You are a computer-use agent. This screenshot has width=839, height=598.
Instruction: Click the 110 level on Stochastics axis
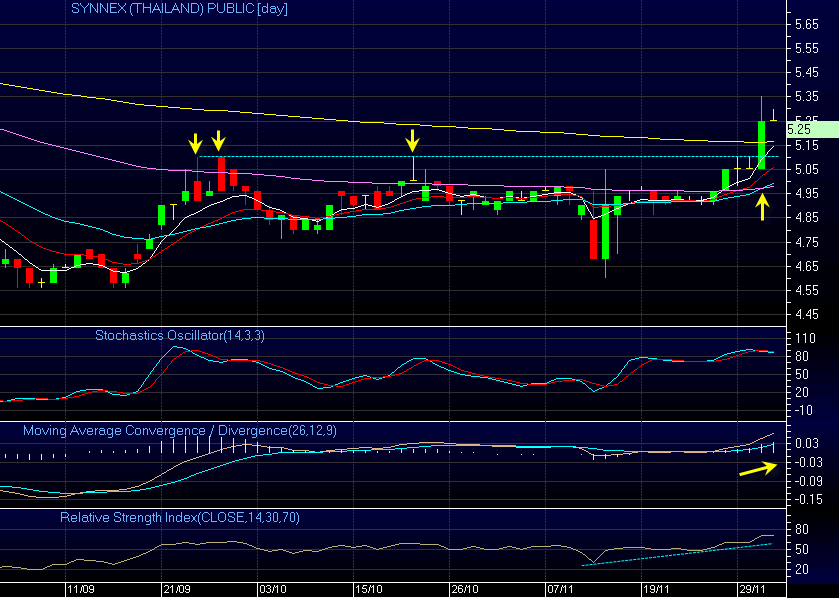(805, 339)
